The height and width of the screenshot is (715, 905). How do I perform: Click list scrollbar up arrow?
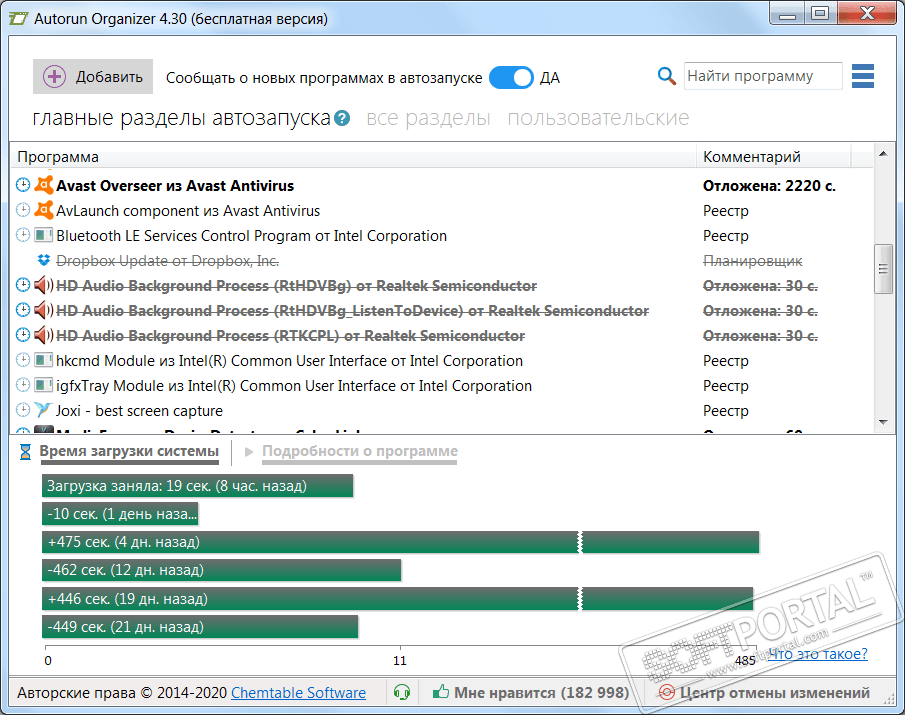(883, 154)
